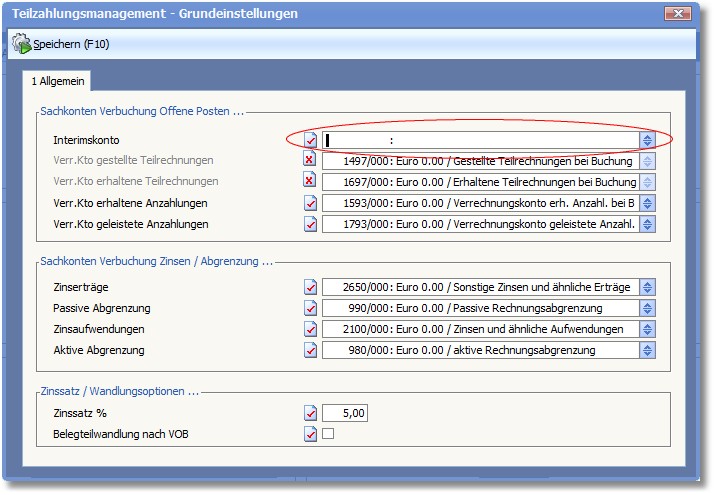
Task: Click the checkmark icon beside Interimskonto
Action: [x=311, y=140]
